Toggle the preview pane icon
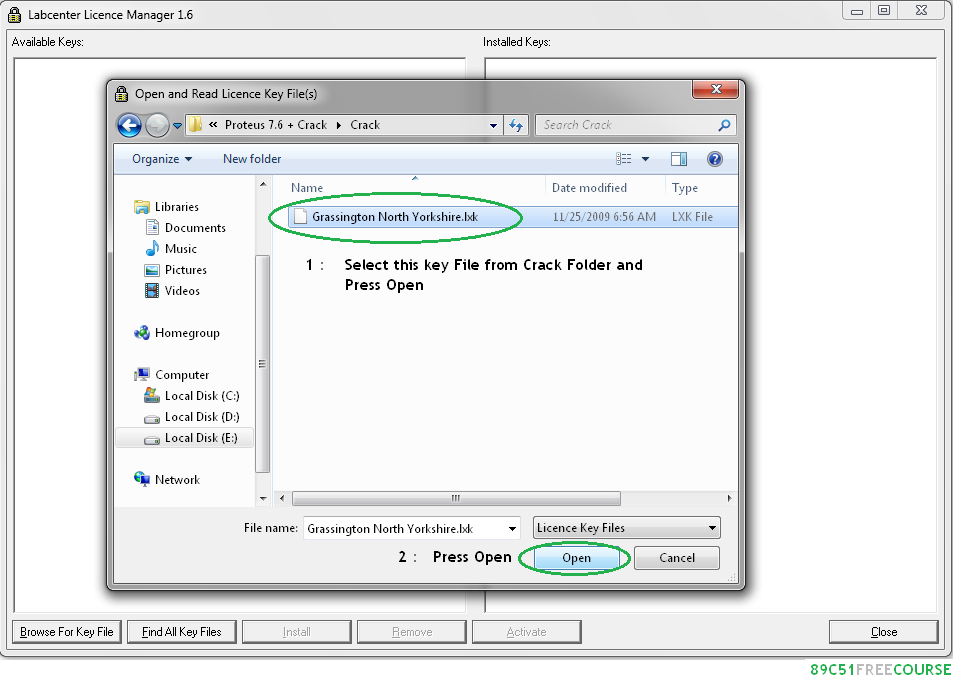This screenshot has height=680, width=954. pos(678,159)
